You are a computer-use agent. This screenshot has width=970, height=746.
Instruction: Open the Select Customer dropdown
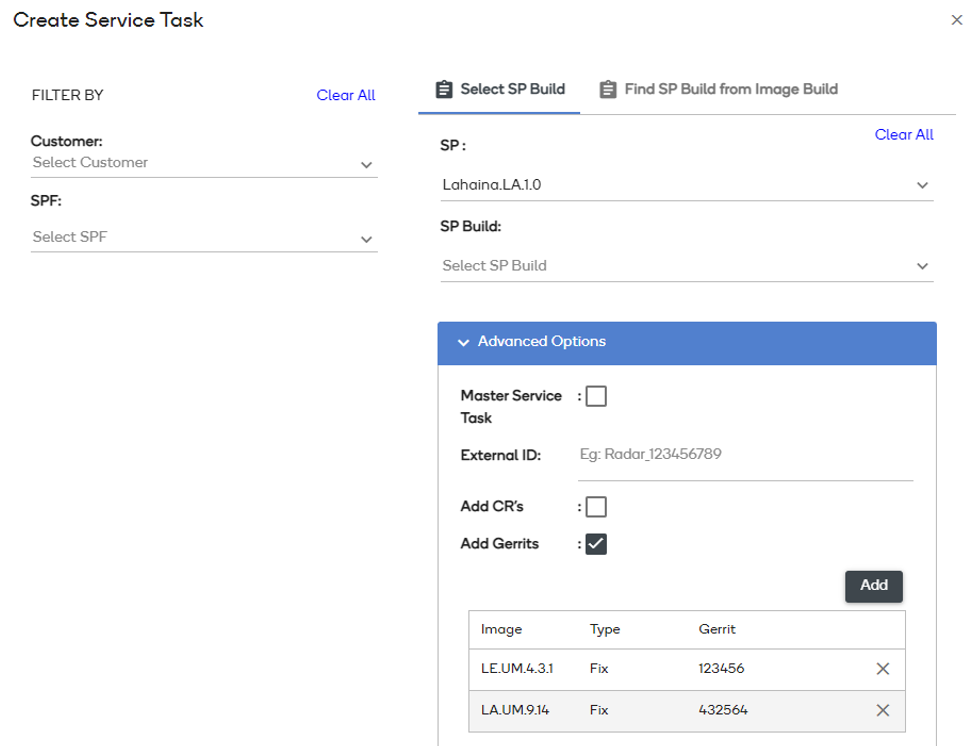[204, 163]
